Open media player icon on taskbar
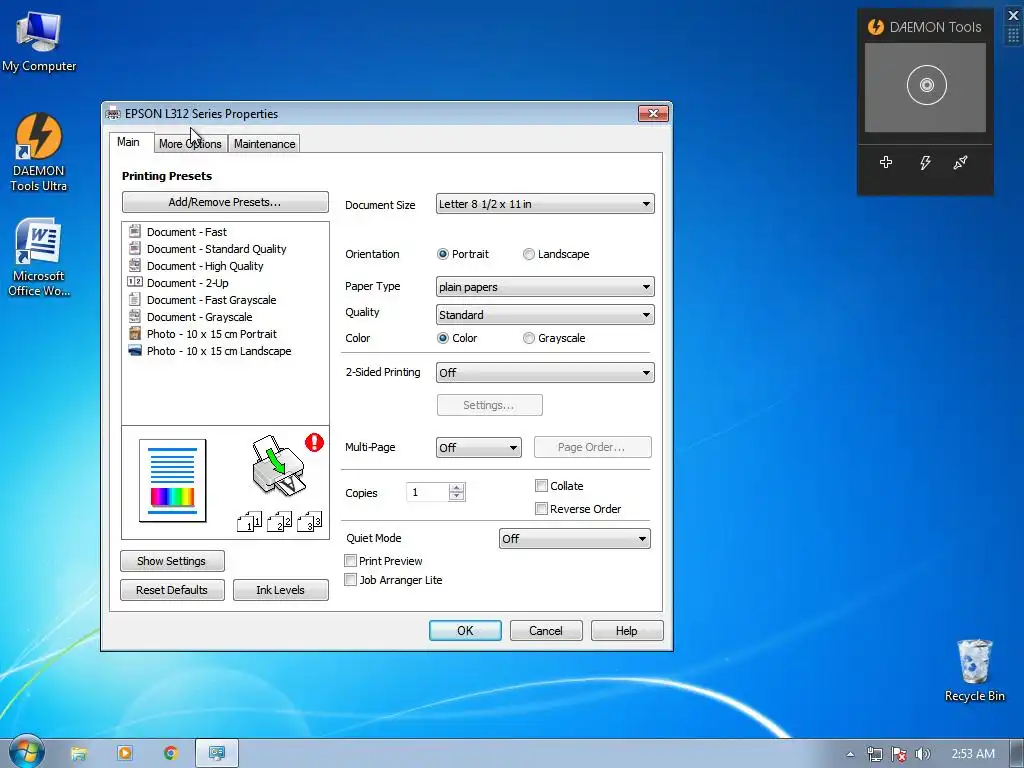The width and height of the screenshot is (1024, 768). tap(125, 753)
